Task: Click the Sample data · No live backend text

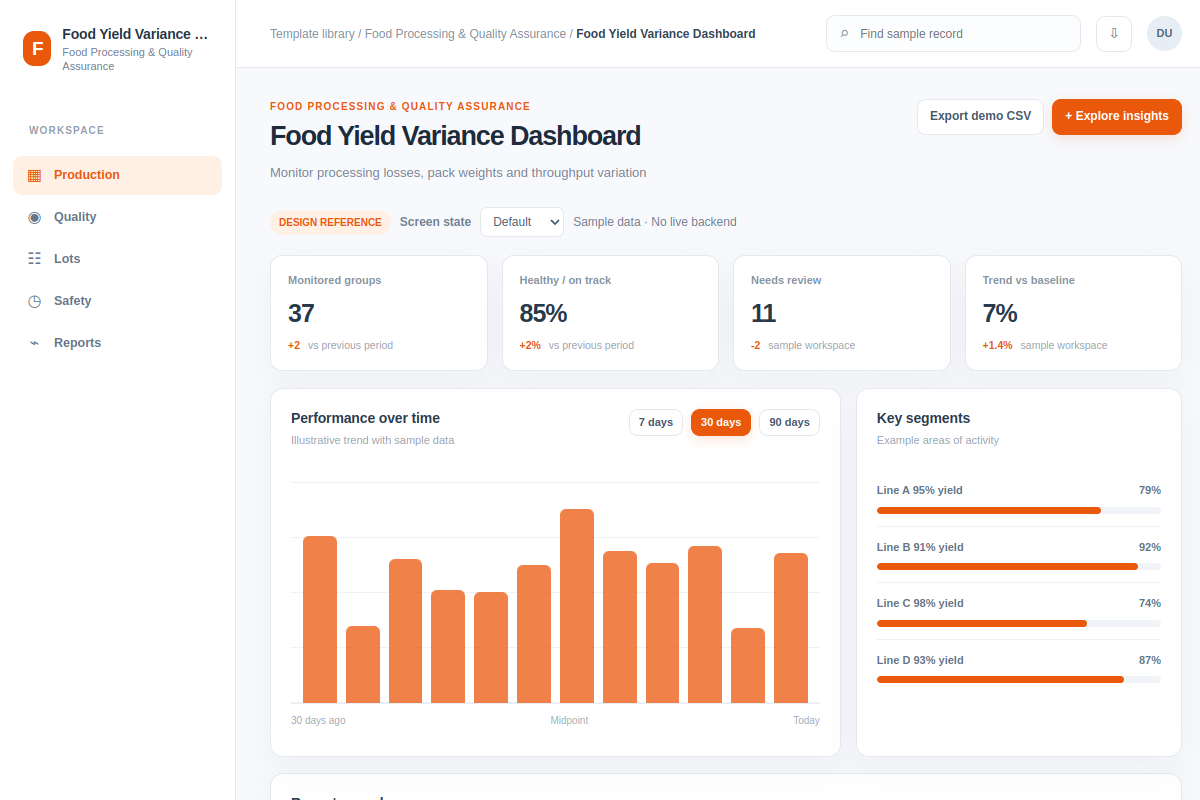Action: [x=655, y=222]
